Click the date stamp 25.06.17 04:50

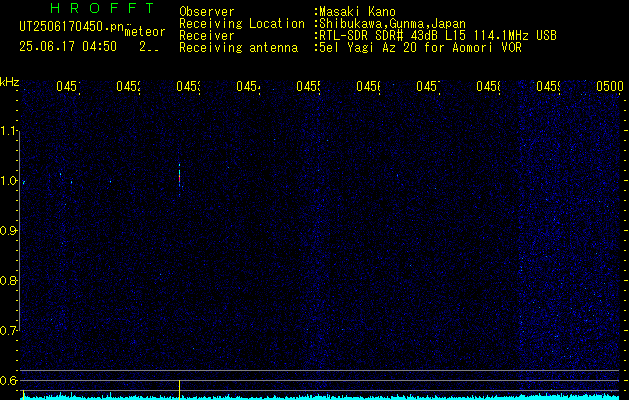[68, 47]
